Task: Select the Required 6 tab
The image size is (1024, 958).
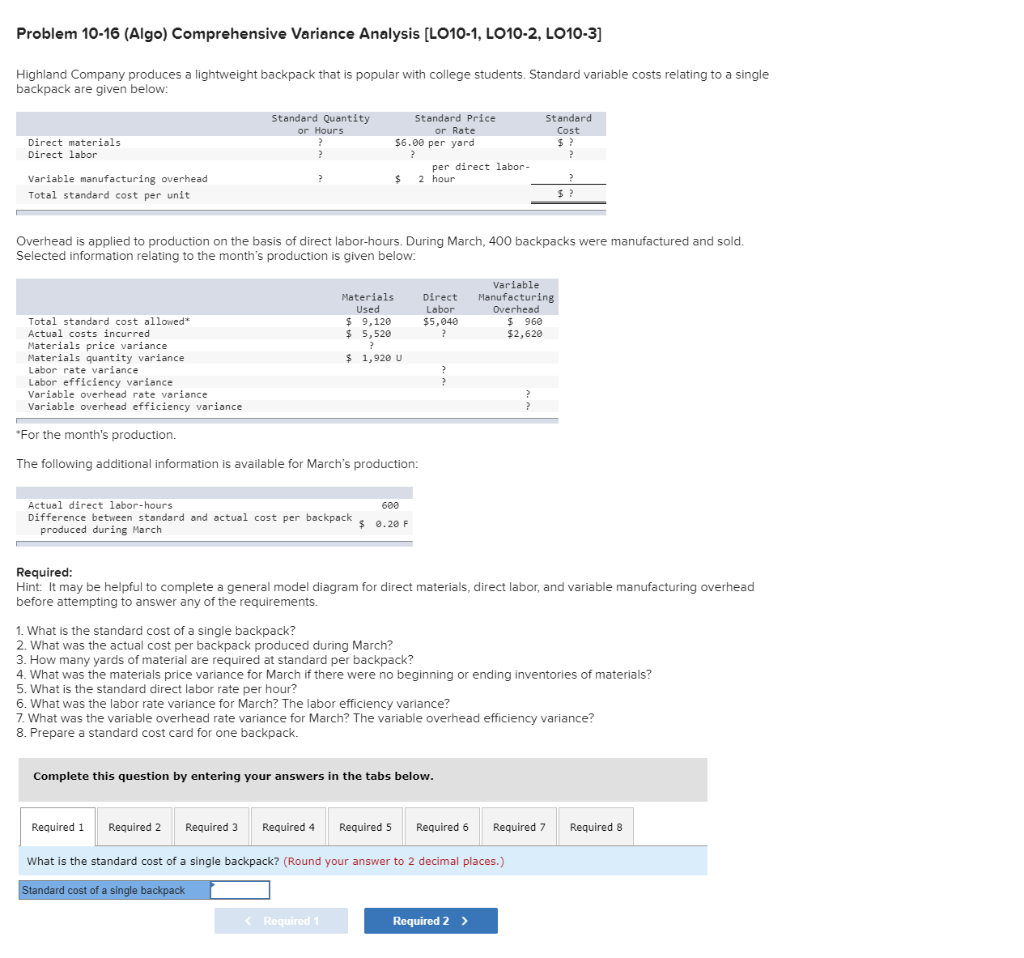Action: tap(442, 826)
